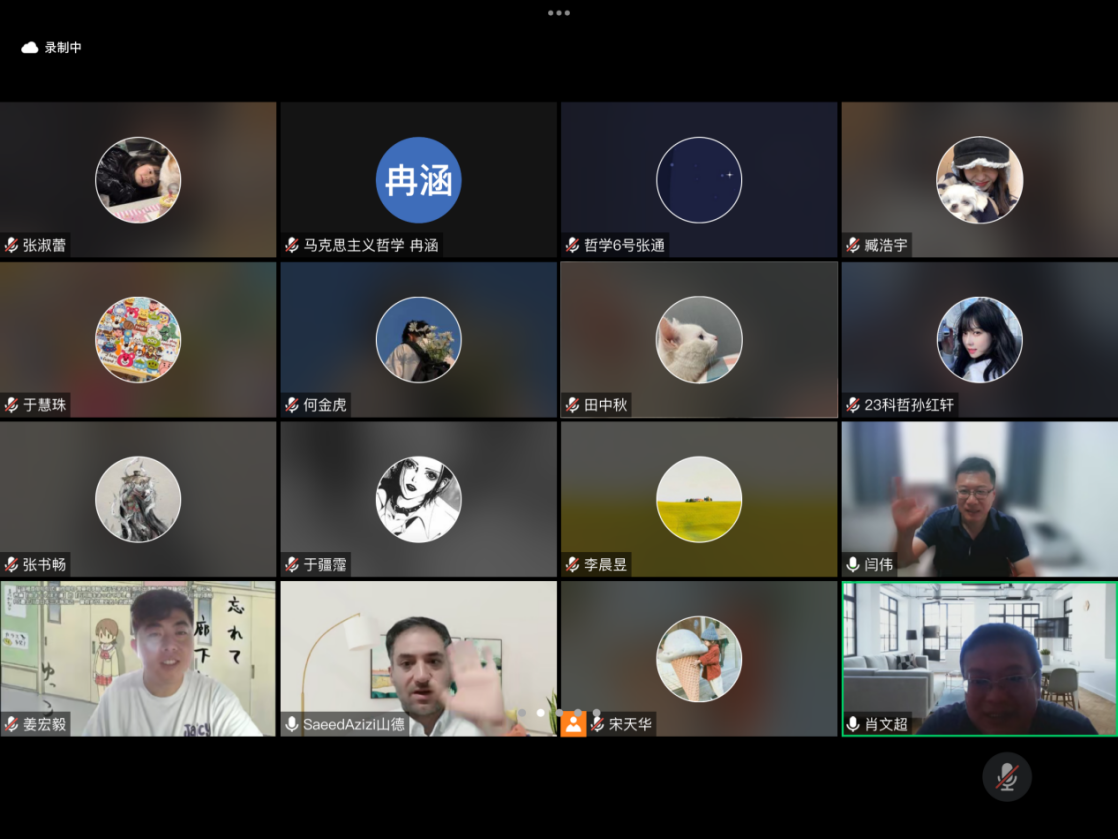The image size is (1118, 839).
Task: Click the highlighted page indicator dot
Action: [x=540, y=713]
